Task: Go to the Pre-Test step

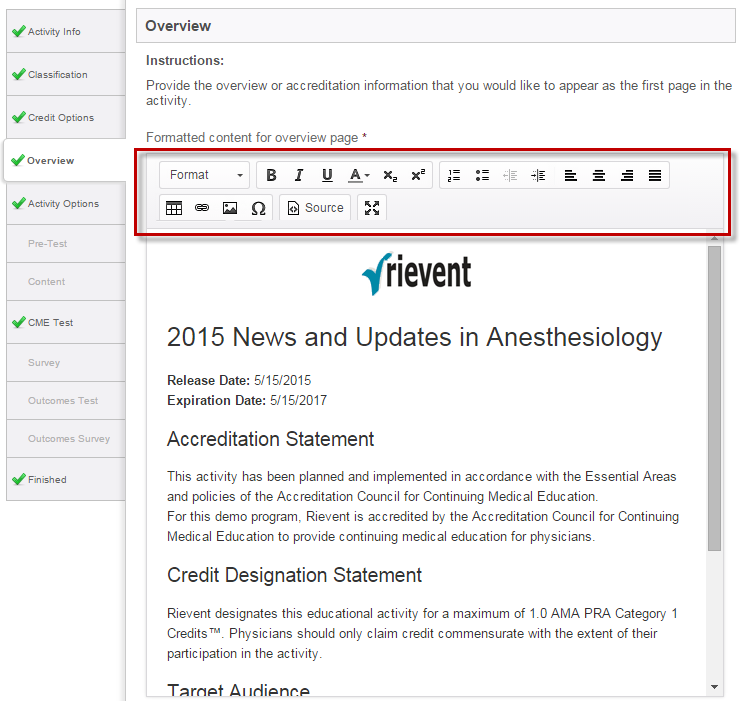Action: [66, 244]
